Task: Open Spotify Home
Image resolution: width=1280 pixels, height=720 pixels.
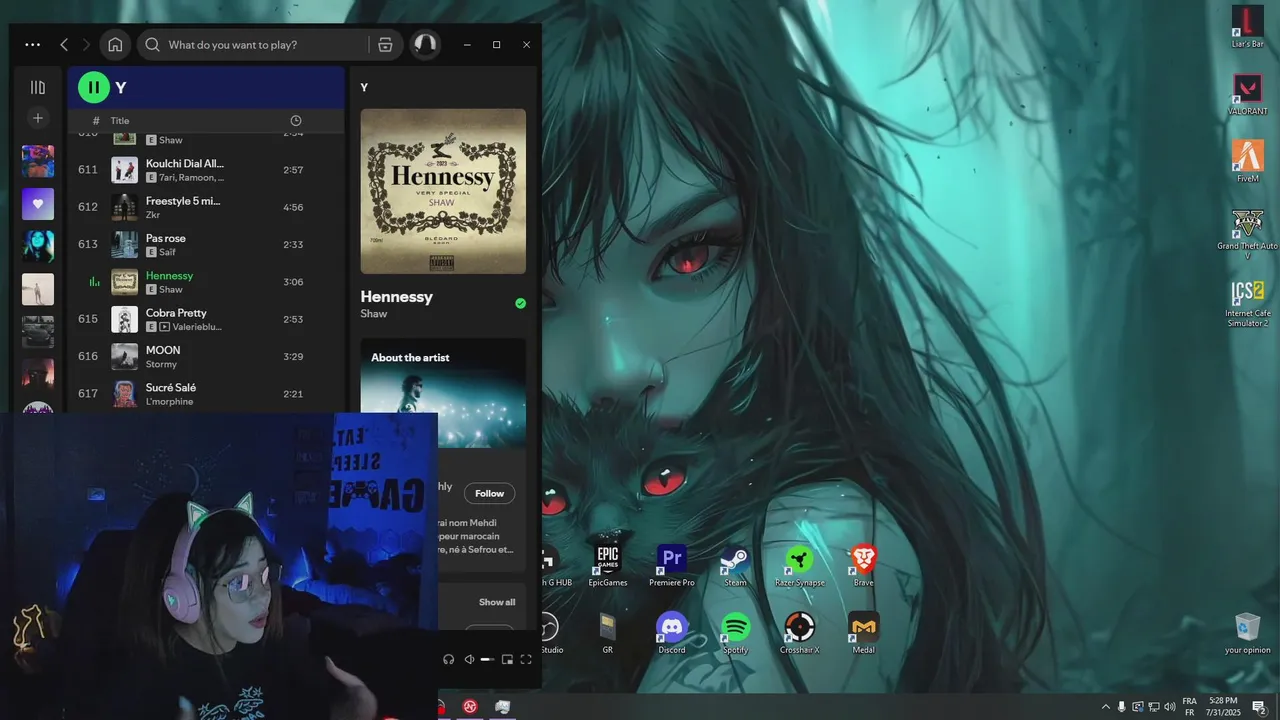Action: (115, 45)
